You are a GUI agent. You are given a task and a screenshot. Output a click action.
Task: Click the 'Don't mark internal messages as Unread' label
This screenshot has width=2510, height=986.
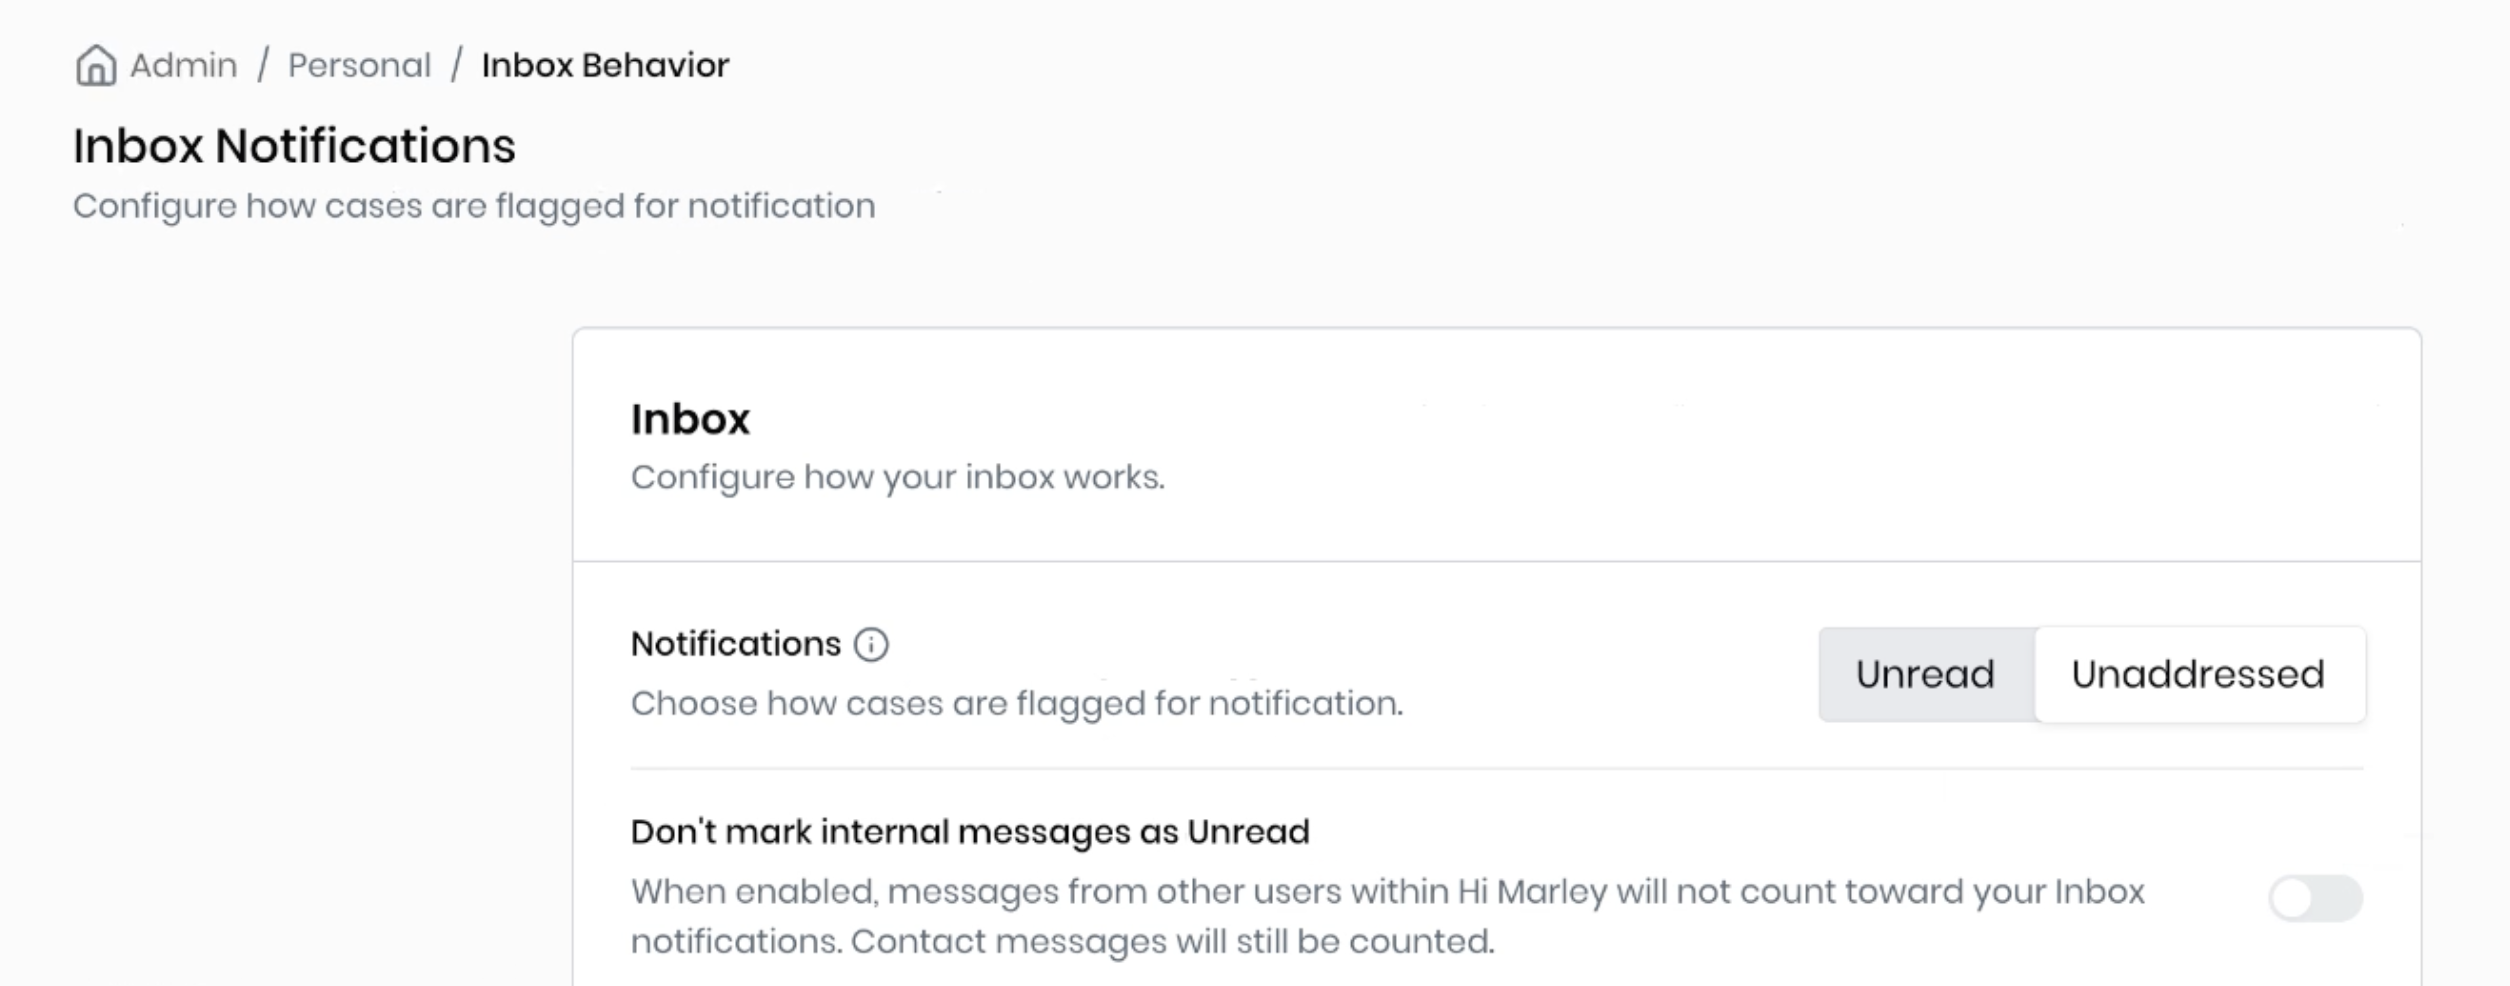tap(970, 832)
